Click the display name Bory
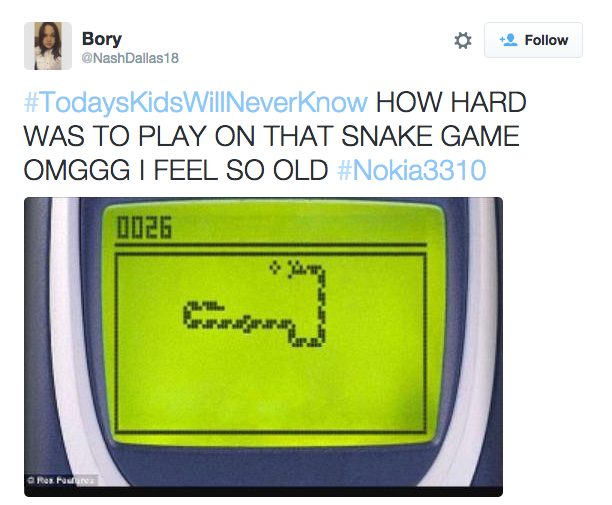 pos(102,39)
